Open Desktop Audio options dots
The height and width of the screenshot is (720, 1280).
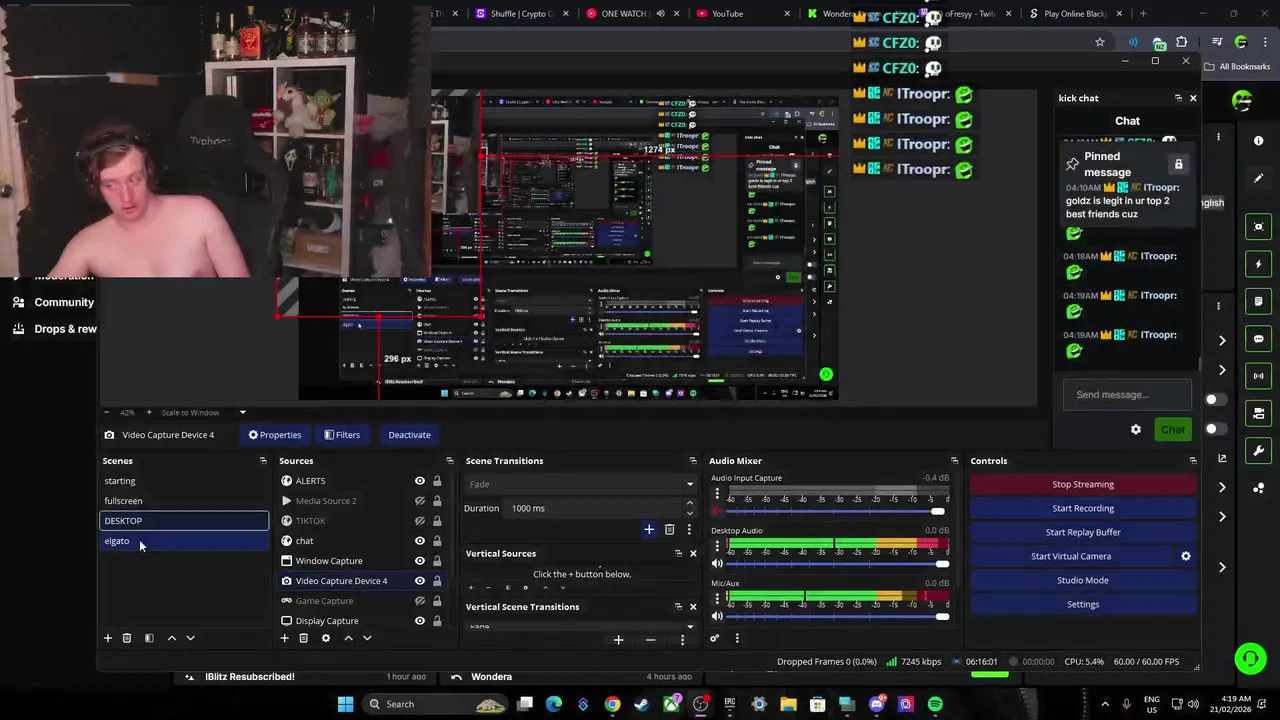tap(717, 546)
